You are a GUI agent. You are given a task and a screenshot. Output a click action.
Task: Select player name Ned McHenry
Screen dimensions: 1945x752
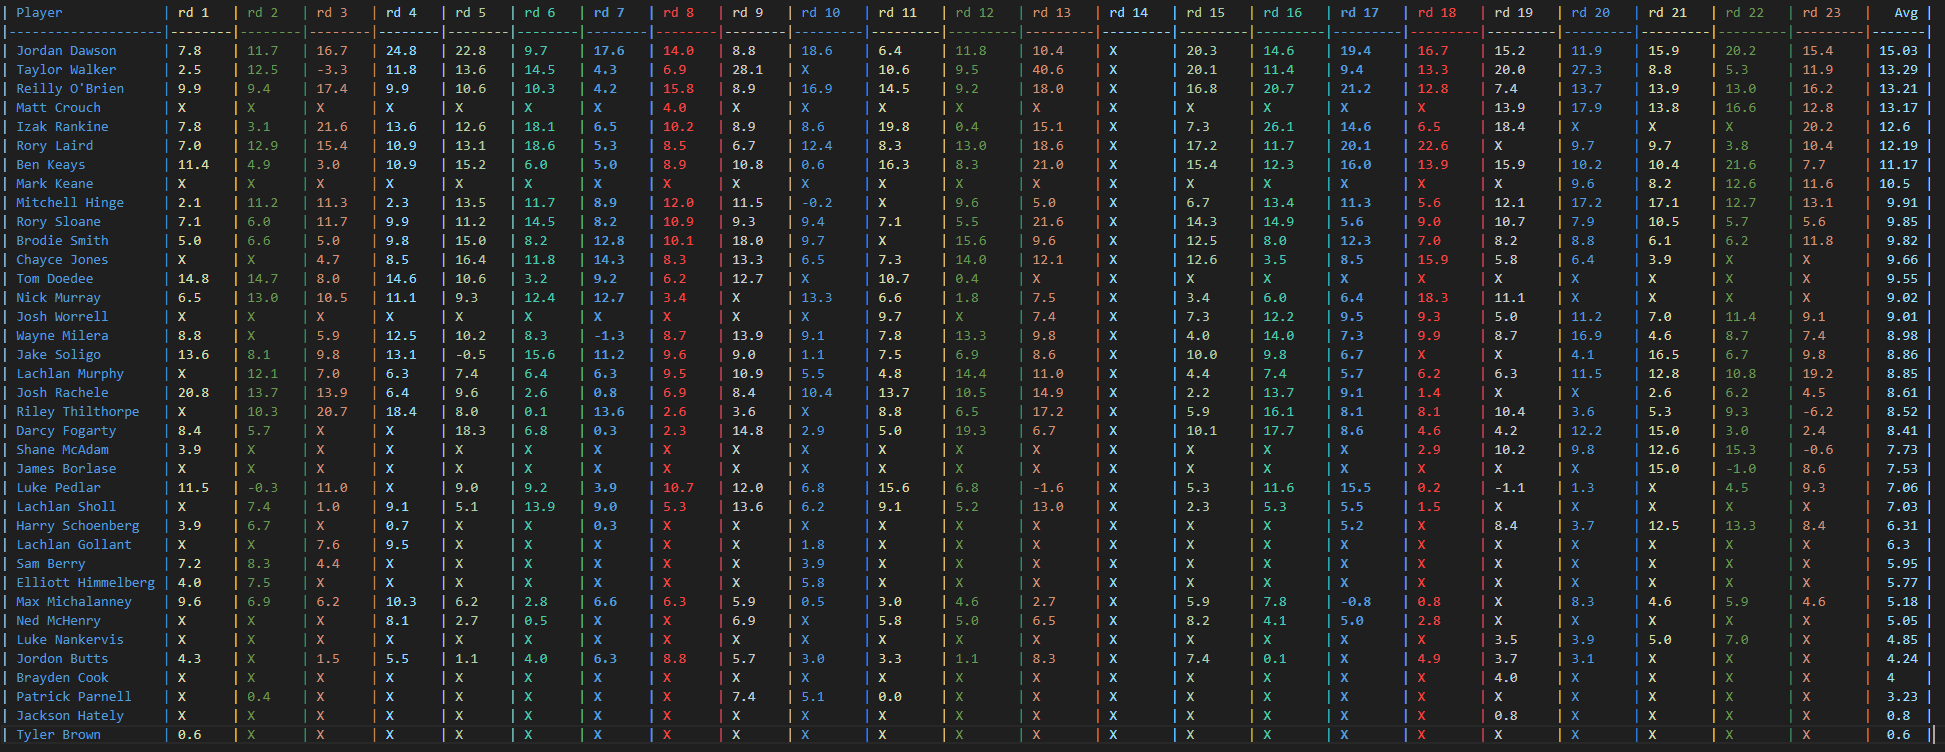[58, 621]
